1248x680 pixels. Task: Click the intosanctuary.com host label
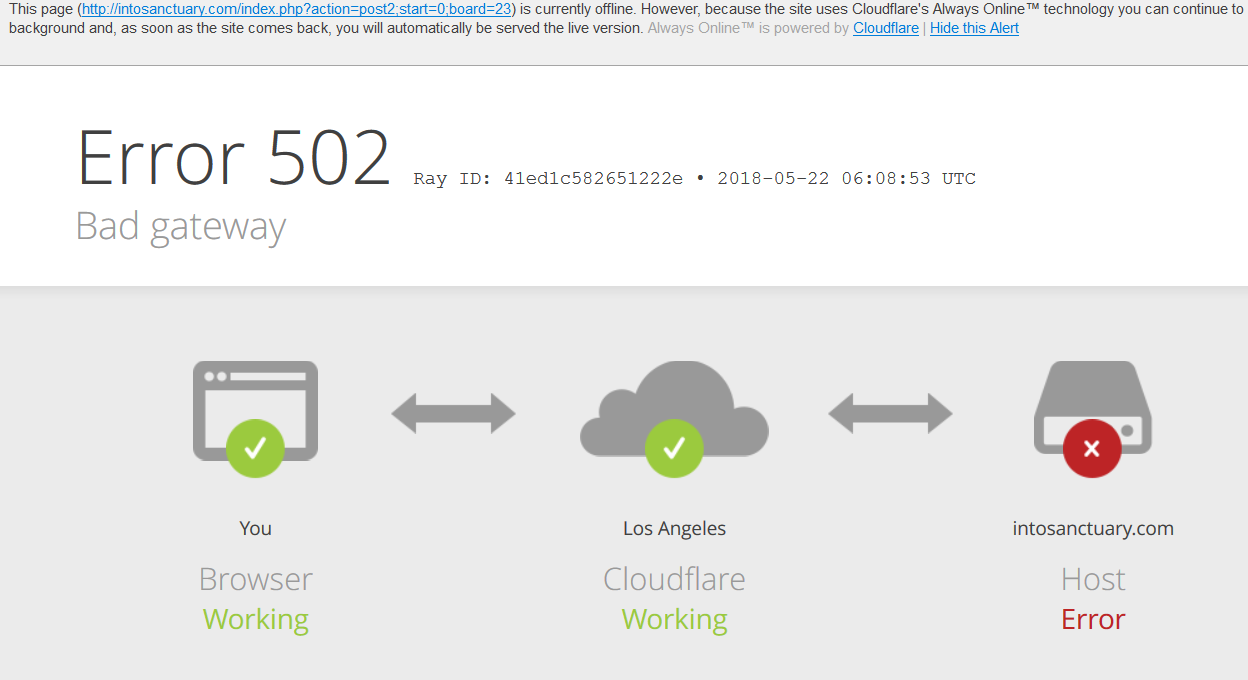click(x=1093, y=528)
